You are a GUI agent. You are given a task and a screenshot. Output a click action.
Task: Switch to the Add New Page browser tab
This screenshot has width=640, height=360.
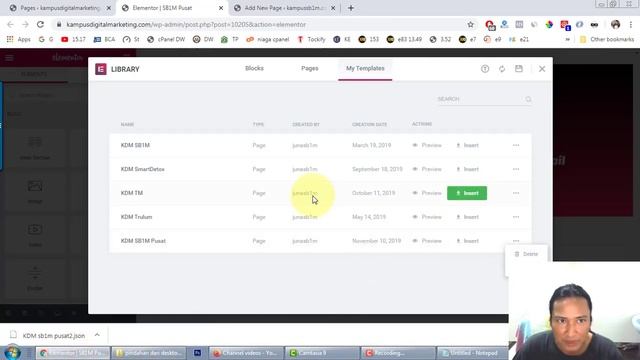coord(284,8)
